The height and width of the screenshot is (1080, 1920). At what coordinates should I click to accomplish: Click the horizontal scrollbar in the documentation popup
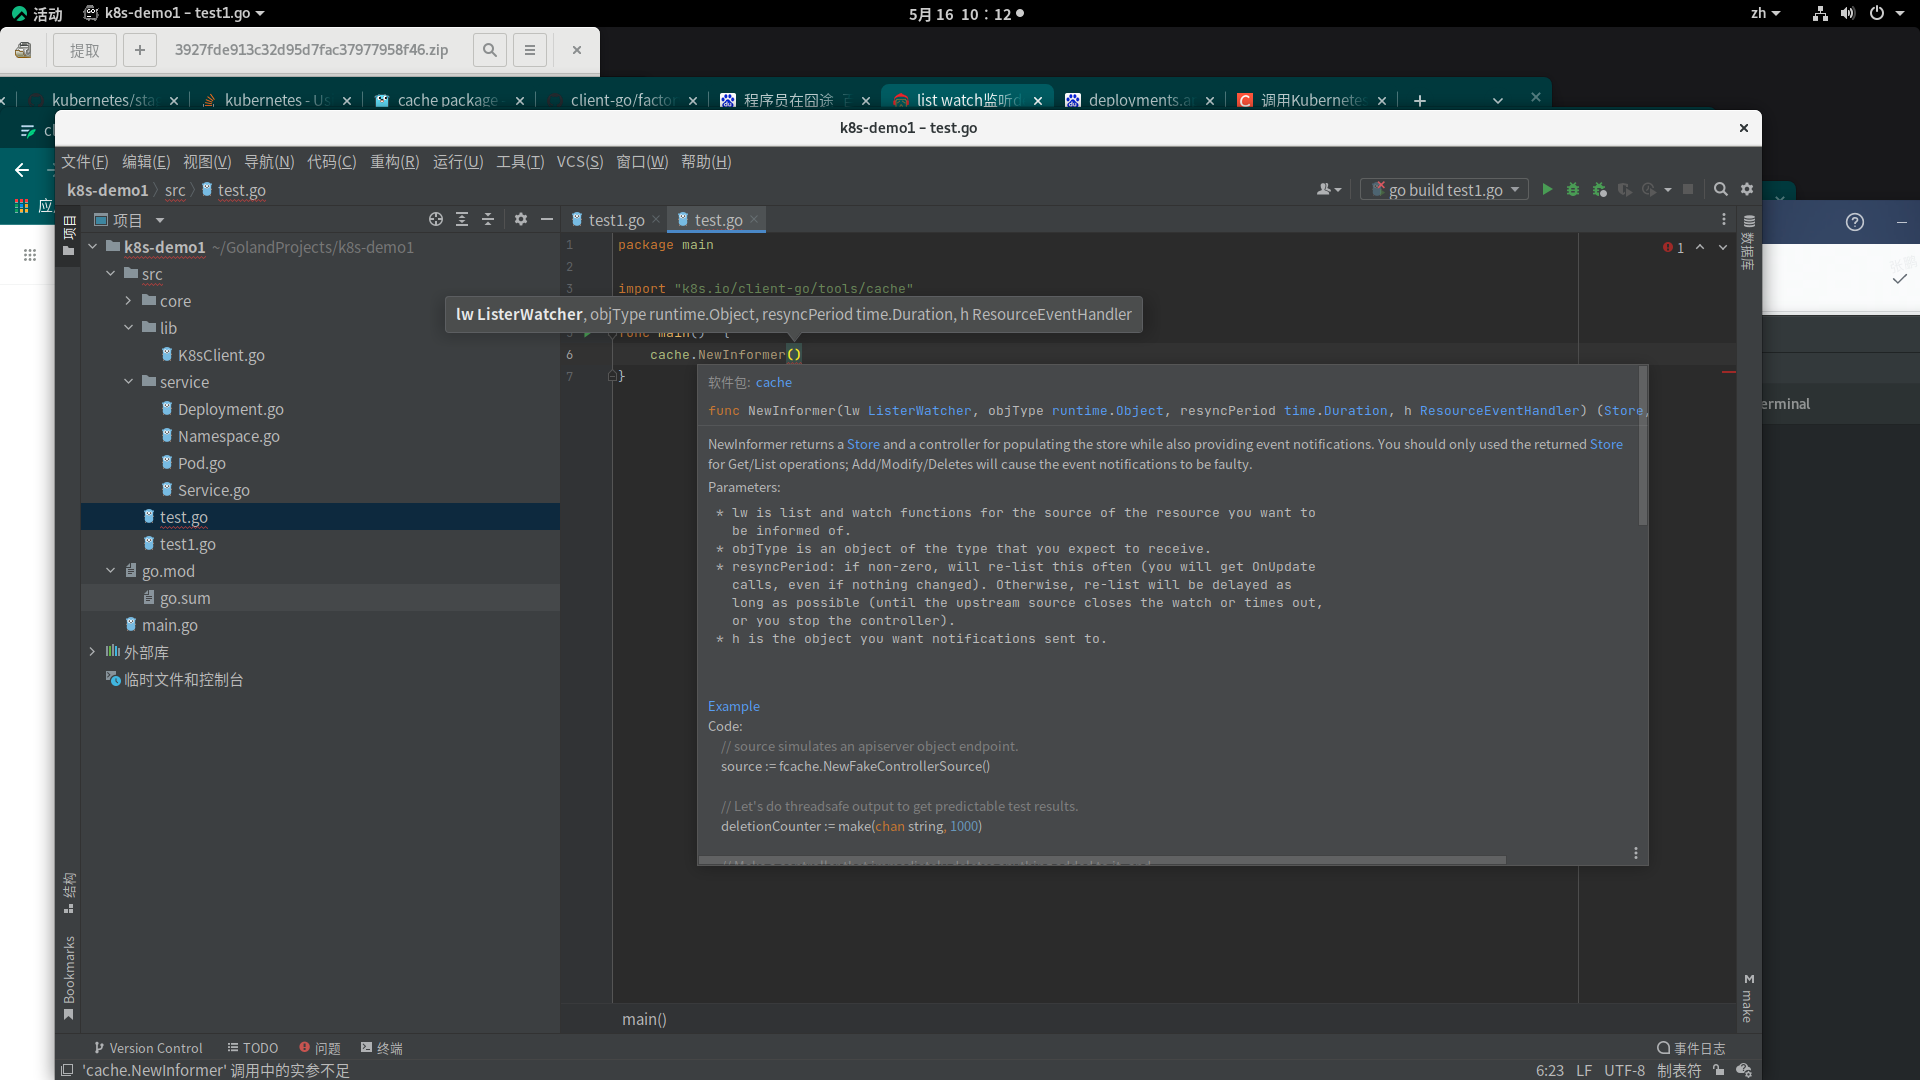coord(1100,860)
